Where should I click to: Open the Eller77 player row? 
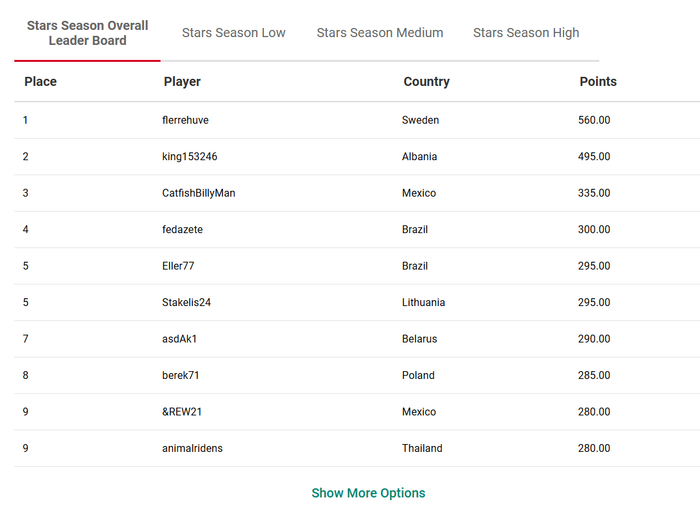(x=180, y=266)
